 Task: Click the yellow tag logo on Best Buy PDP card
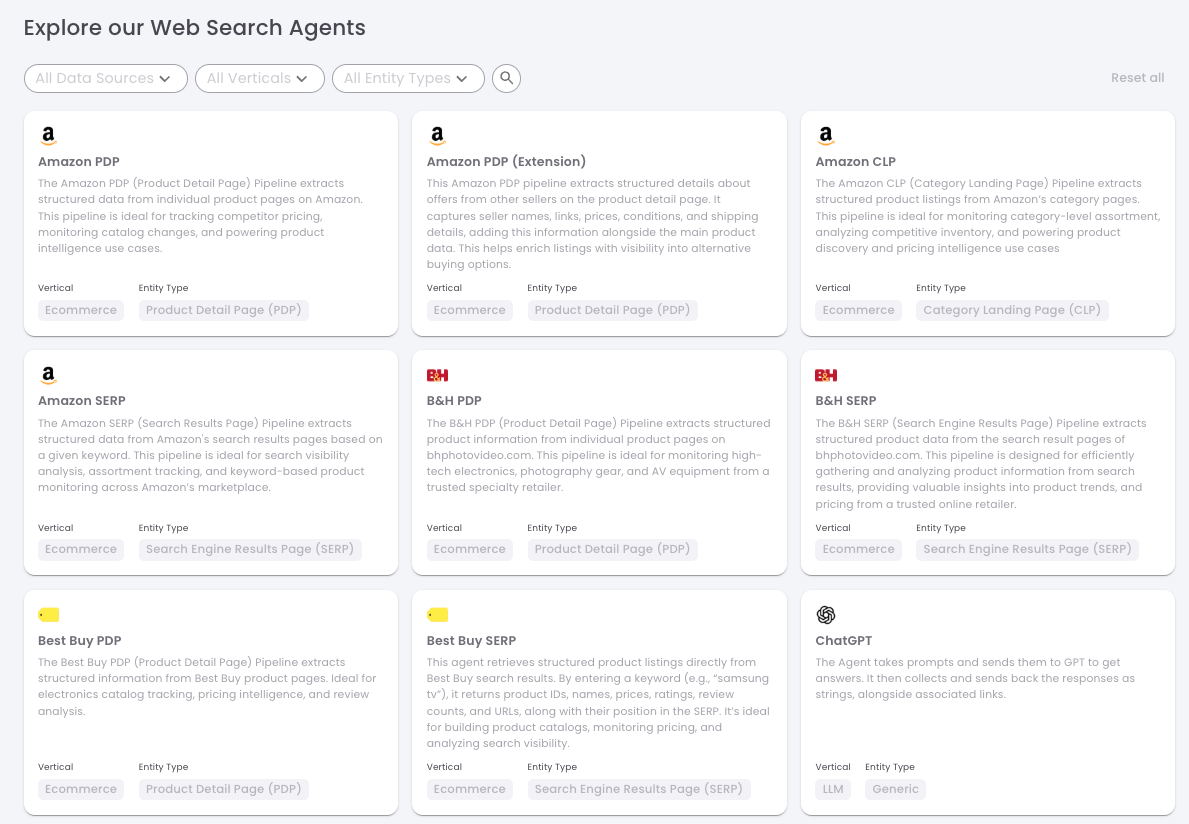(49, 615)
